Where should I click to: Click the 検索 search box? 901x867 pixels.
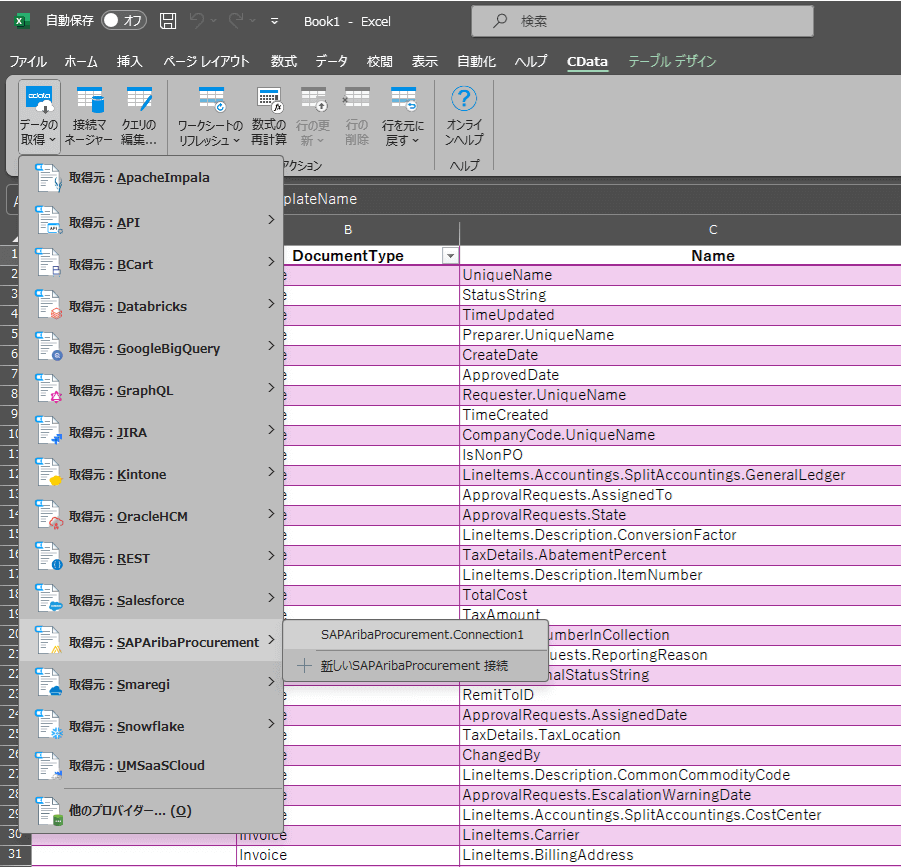(642, 21)
